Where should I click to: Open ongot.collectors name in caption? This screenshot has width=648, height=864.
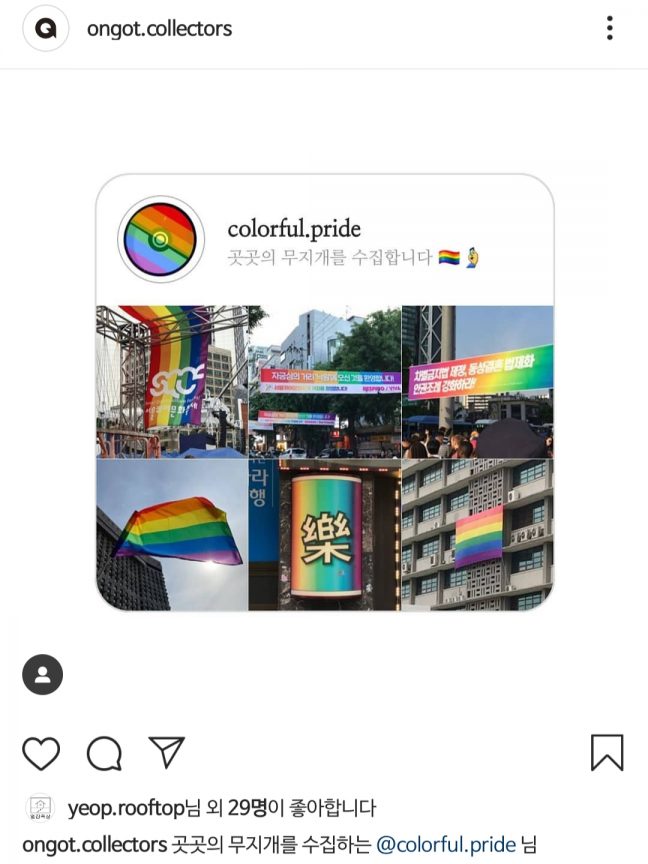pos(94,845)
